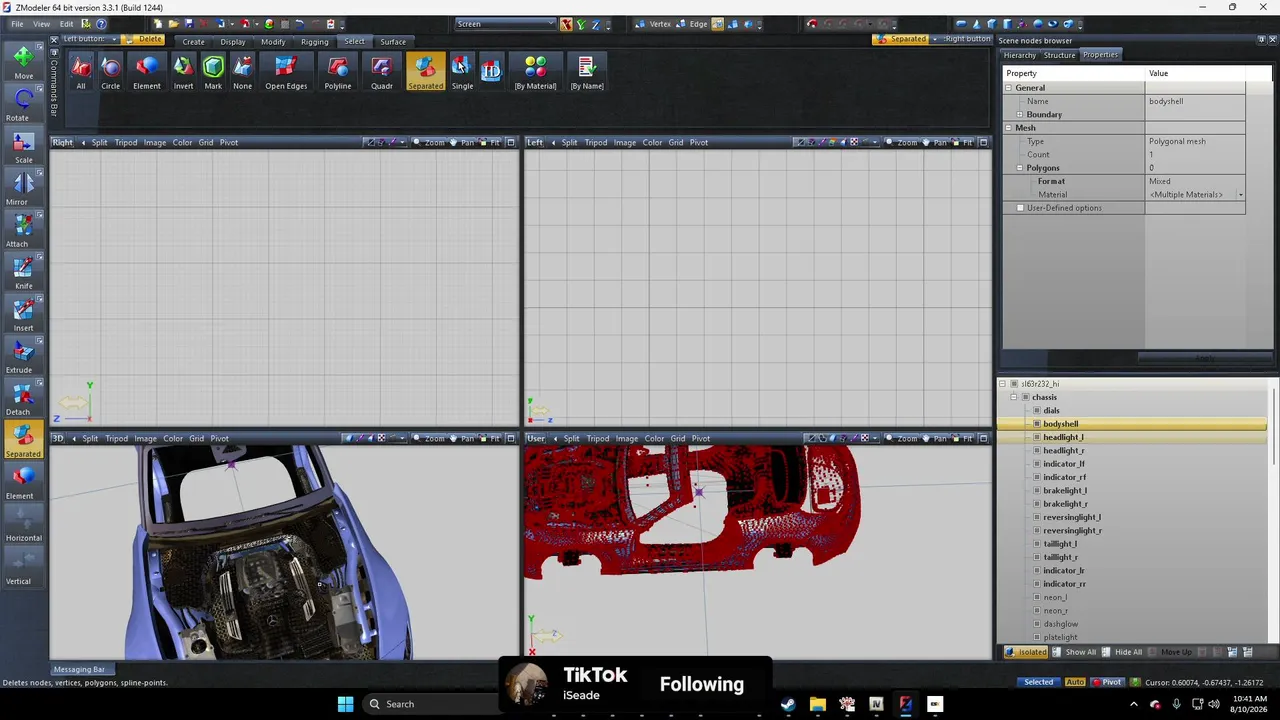The image size is (1280, 720).
Task: Collapse the Polygons property group
Action: pos(1020,168)
